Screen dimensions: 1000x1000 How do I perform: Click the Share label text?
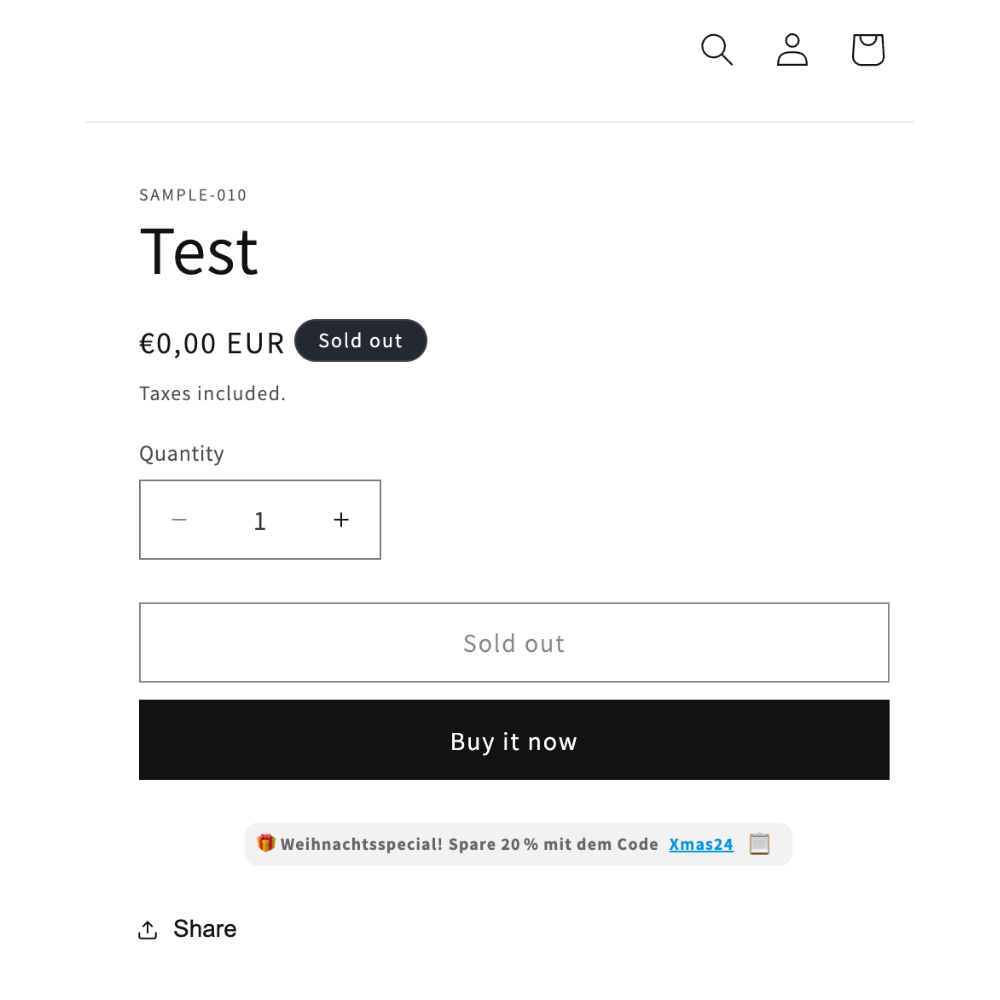[x=205, y=929]
